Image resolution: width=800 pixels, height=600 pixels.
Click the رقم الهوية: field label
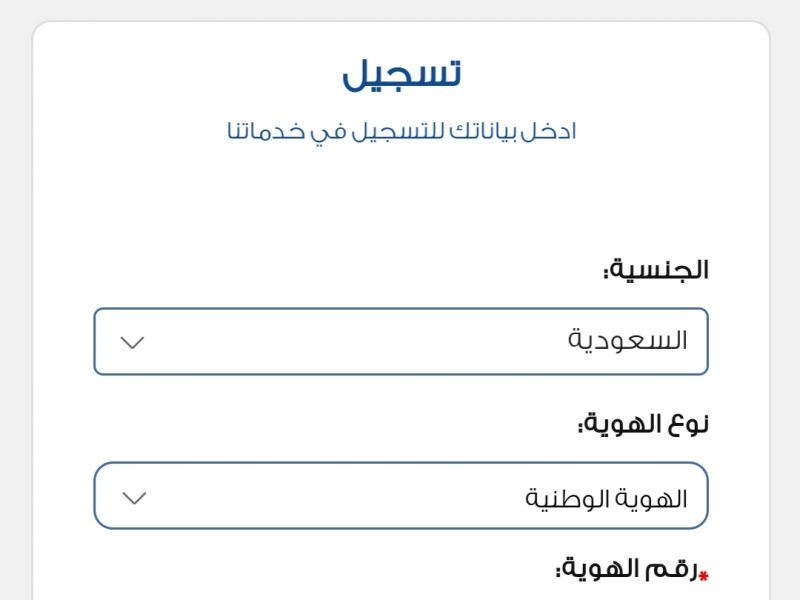pos(627,568)
